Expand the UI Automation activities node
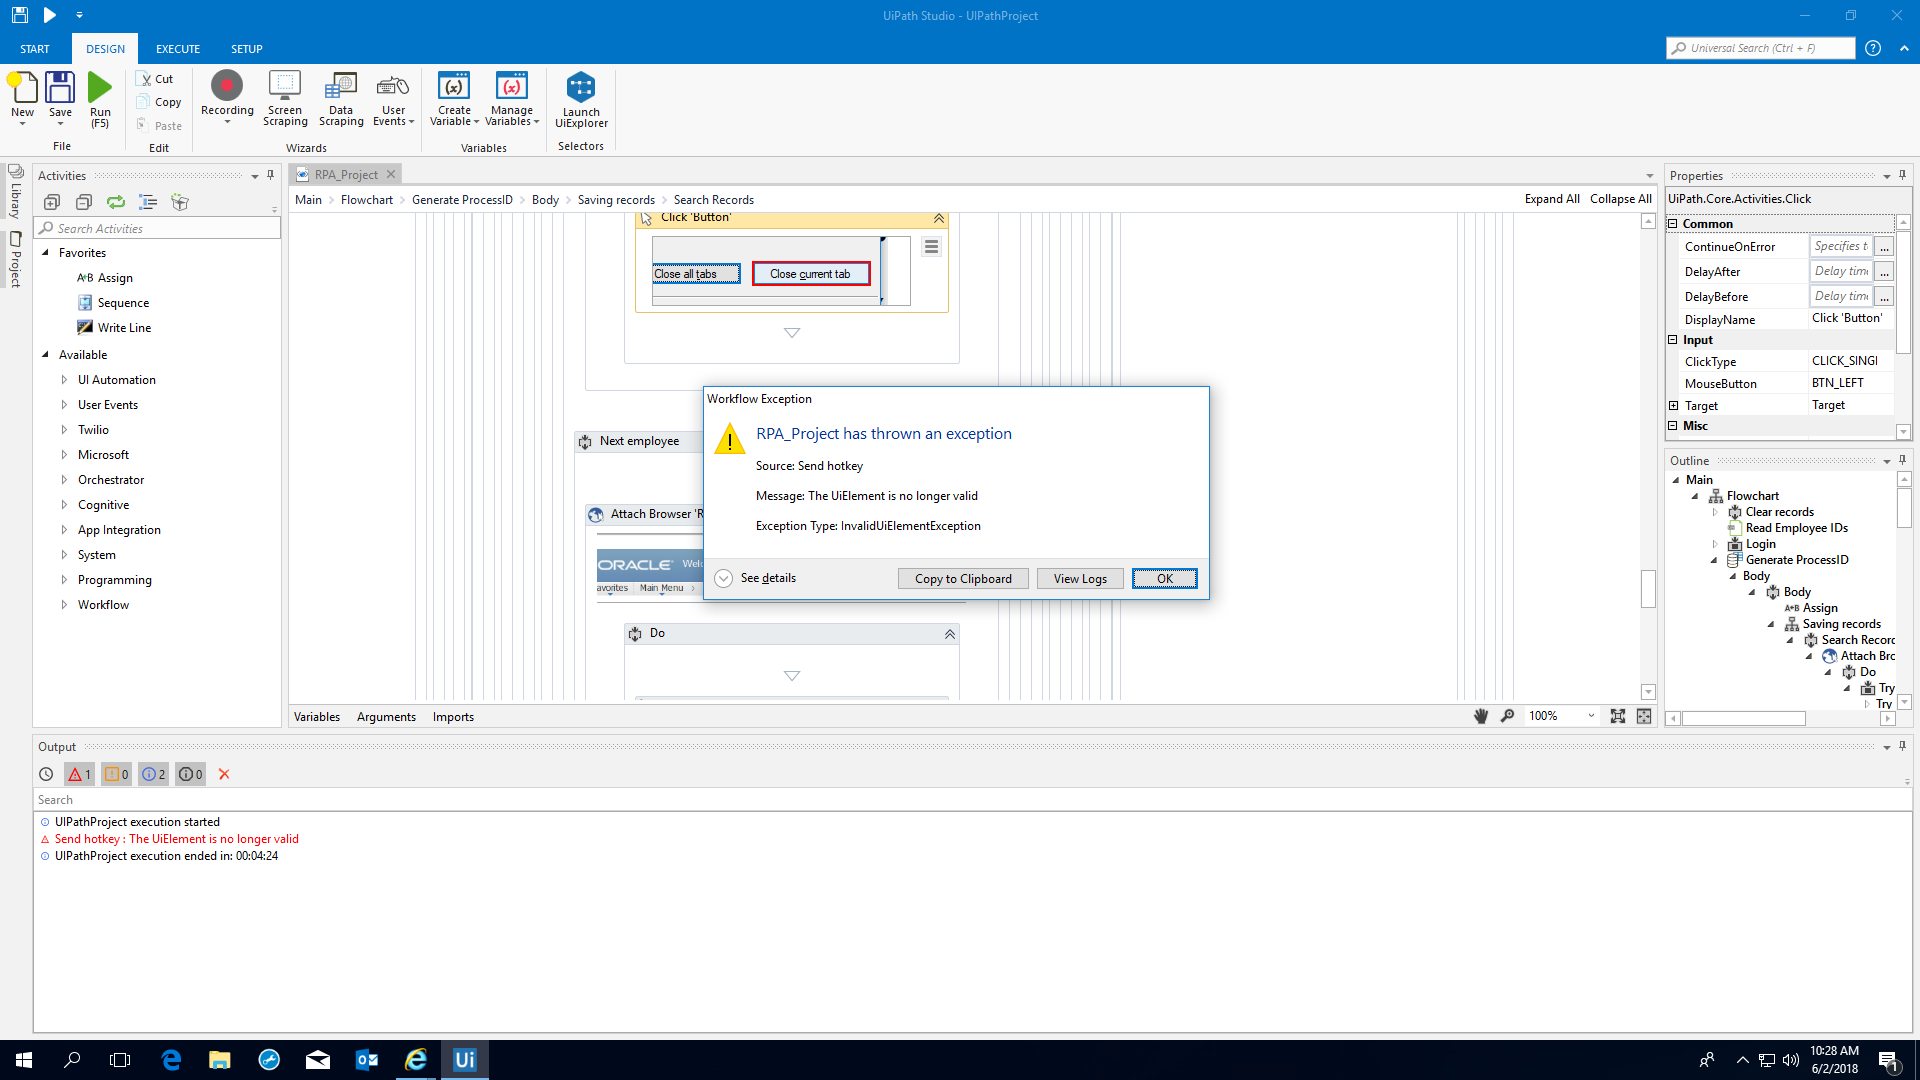The image size is (1920, 1080). [64, 380]
